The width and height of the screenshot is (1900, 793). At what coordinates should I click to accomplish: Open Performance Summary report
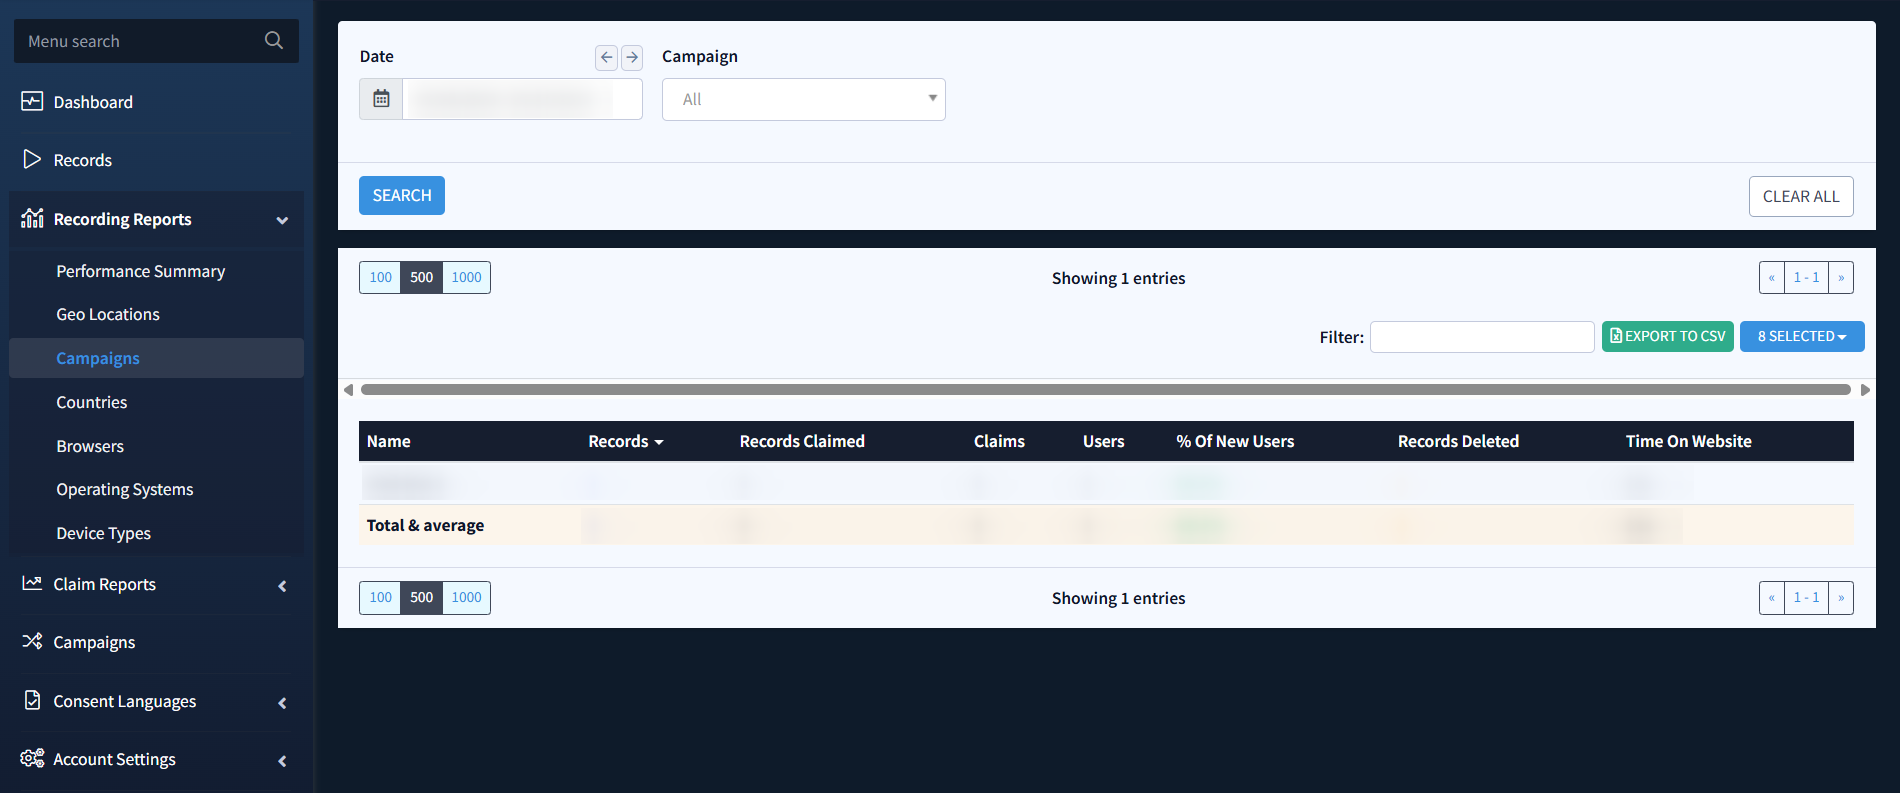(x=140, y=272)
